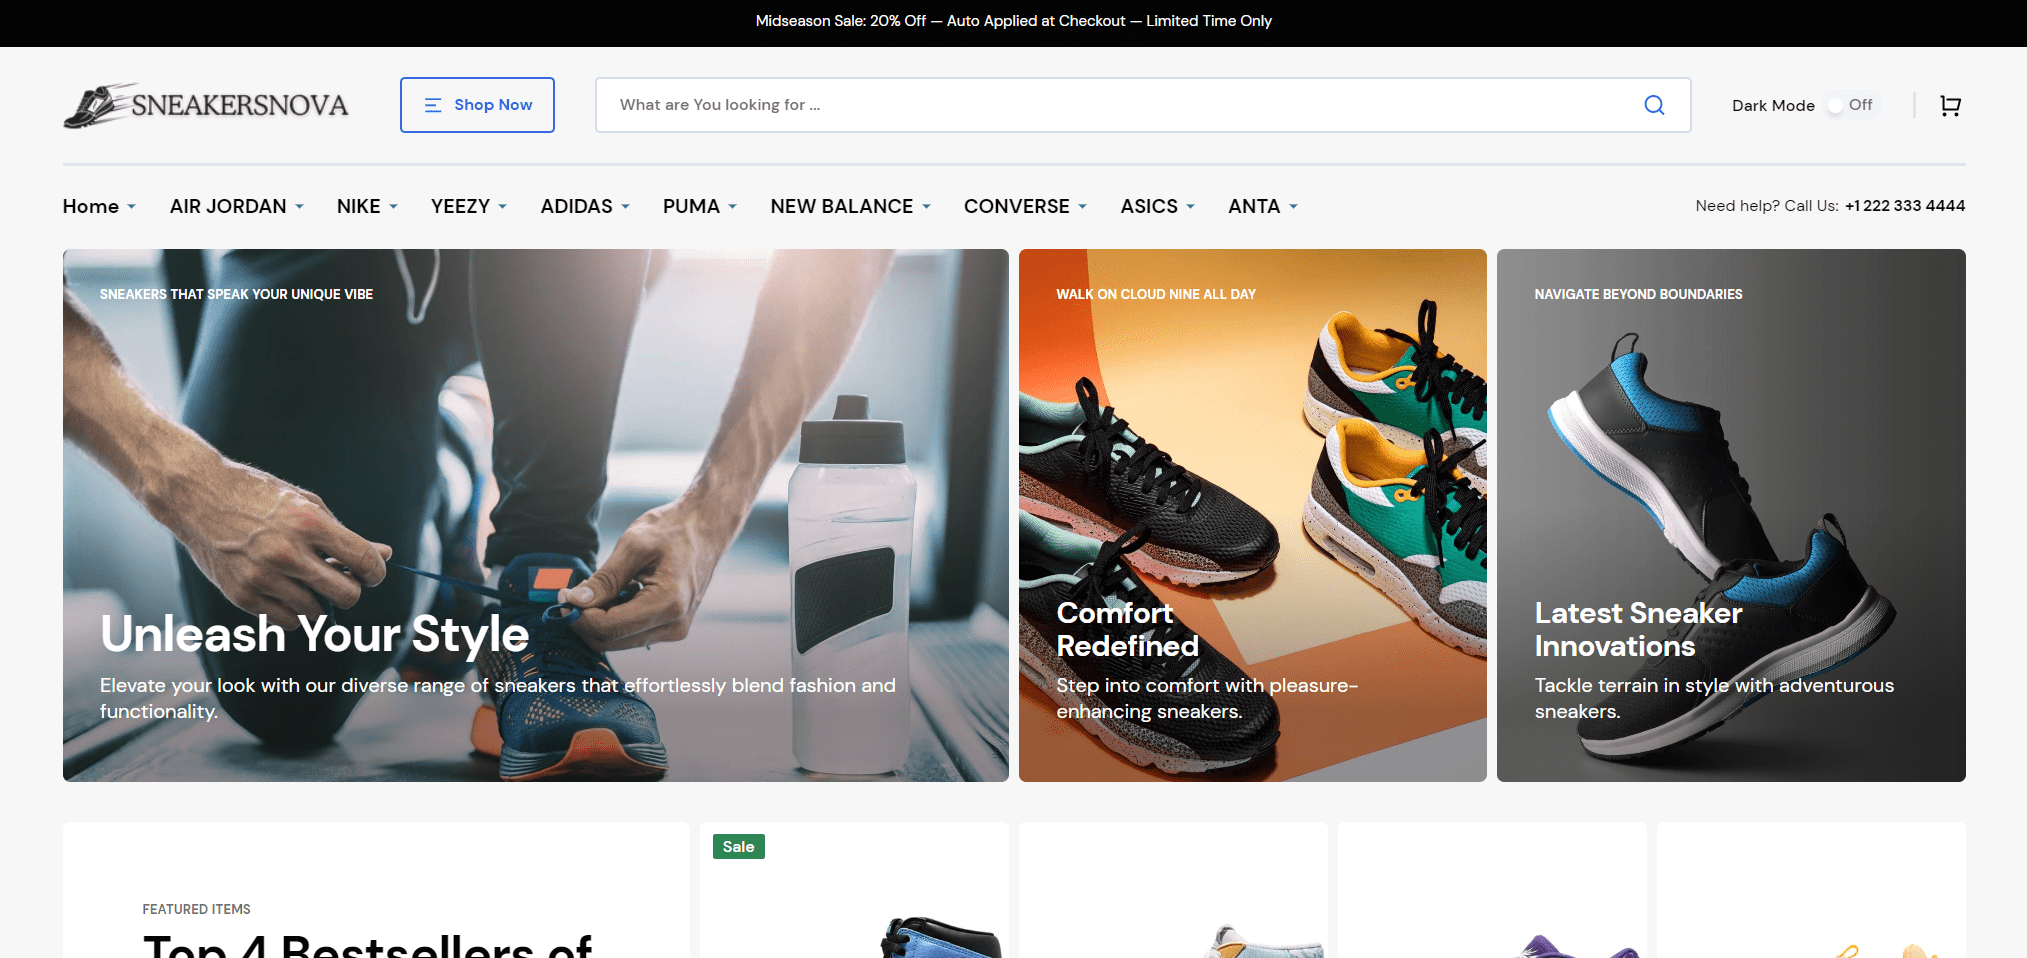Click the Tackle terrain in style description

coord(1714,698)
